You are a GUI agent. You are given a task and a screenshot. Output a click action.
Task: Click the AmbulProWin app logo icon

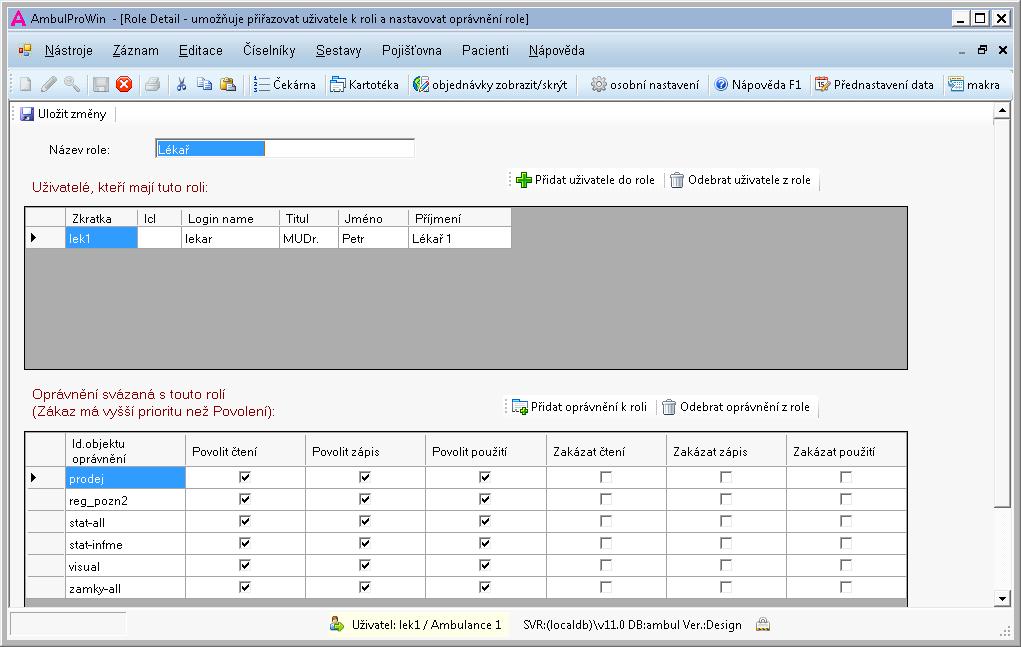pyautogui.click(x=19, y=18)
